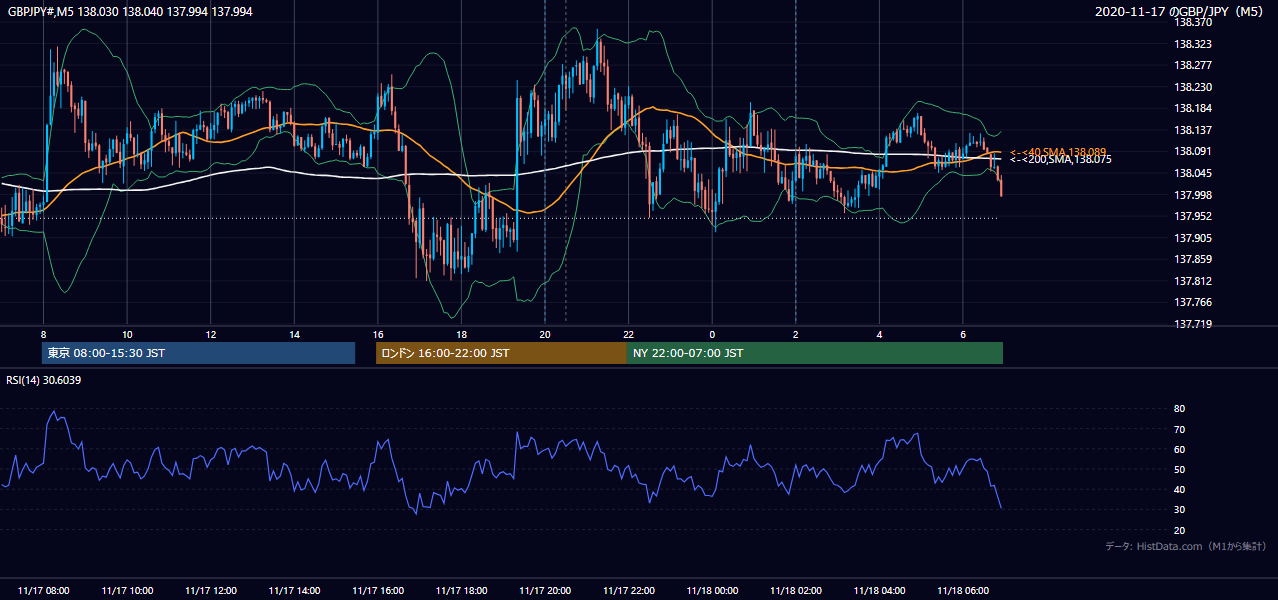Select the ロンドン 16:00-22:00 JST session bar
1278x600 pixels.
501,353
